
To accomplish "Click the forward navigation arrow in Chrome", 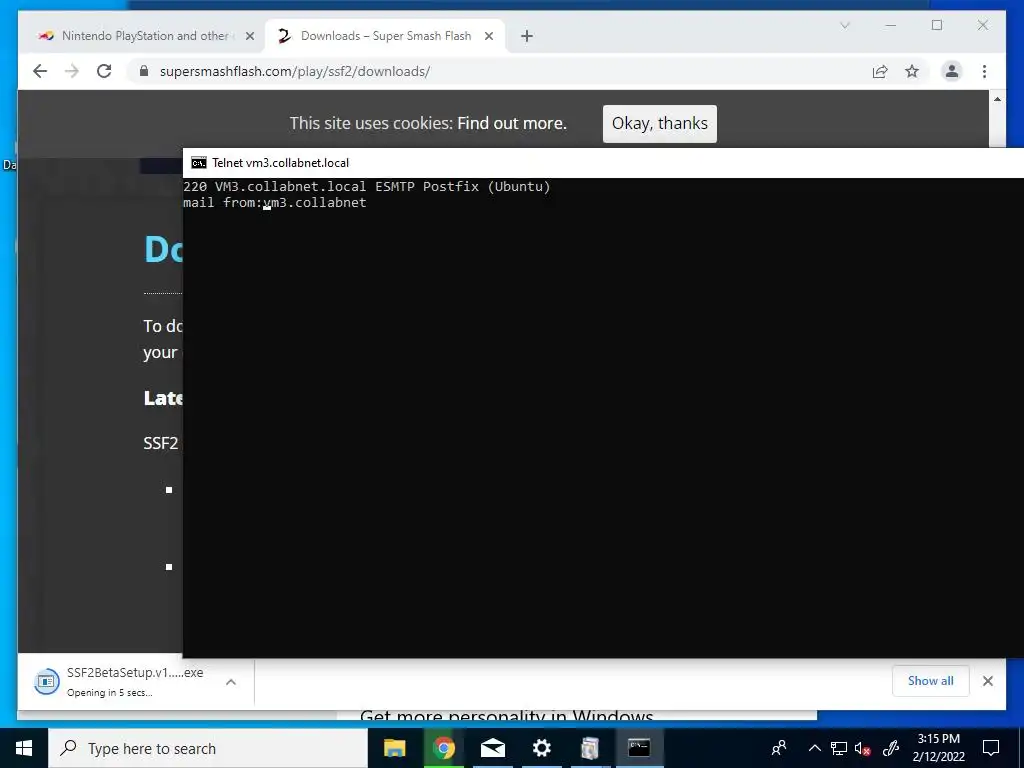I will click(72, 71).
